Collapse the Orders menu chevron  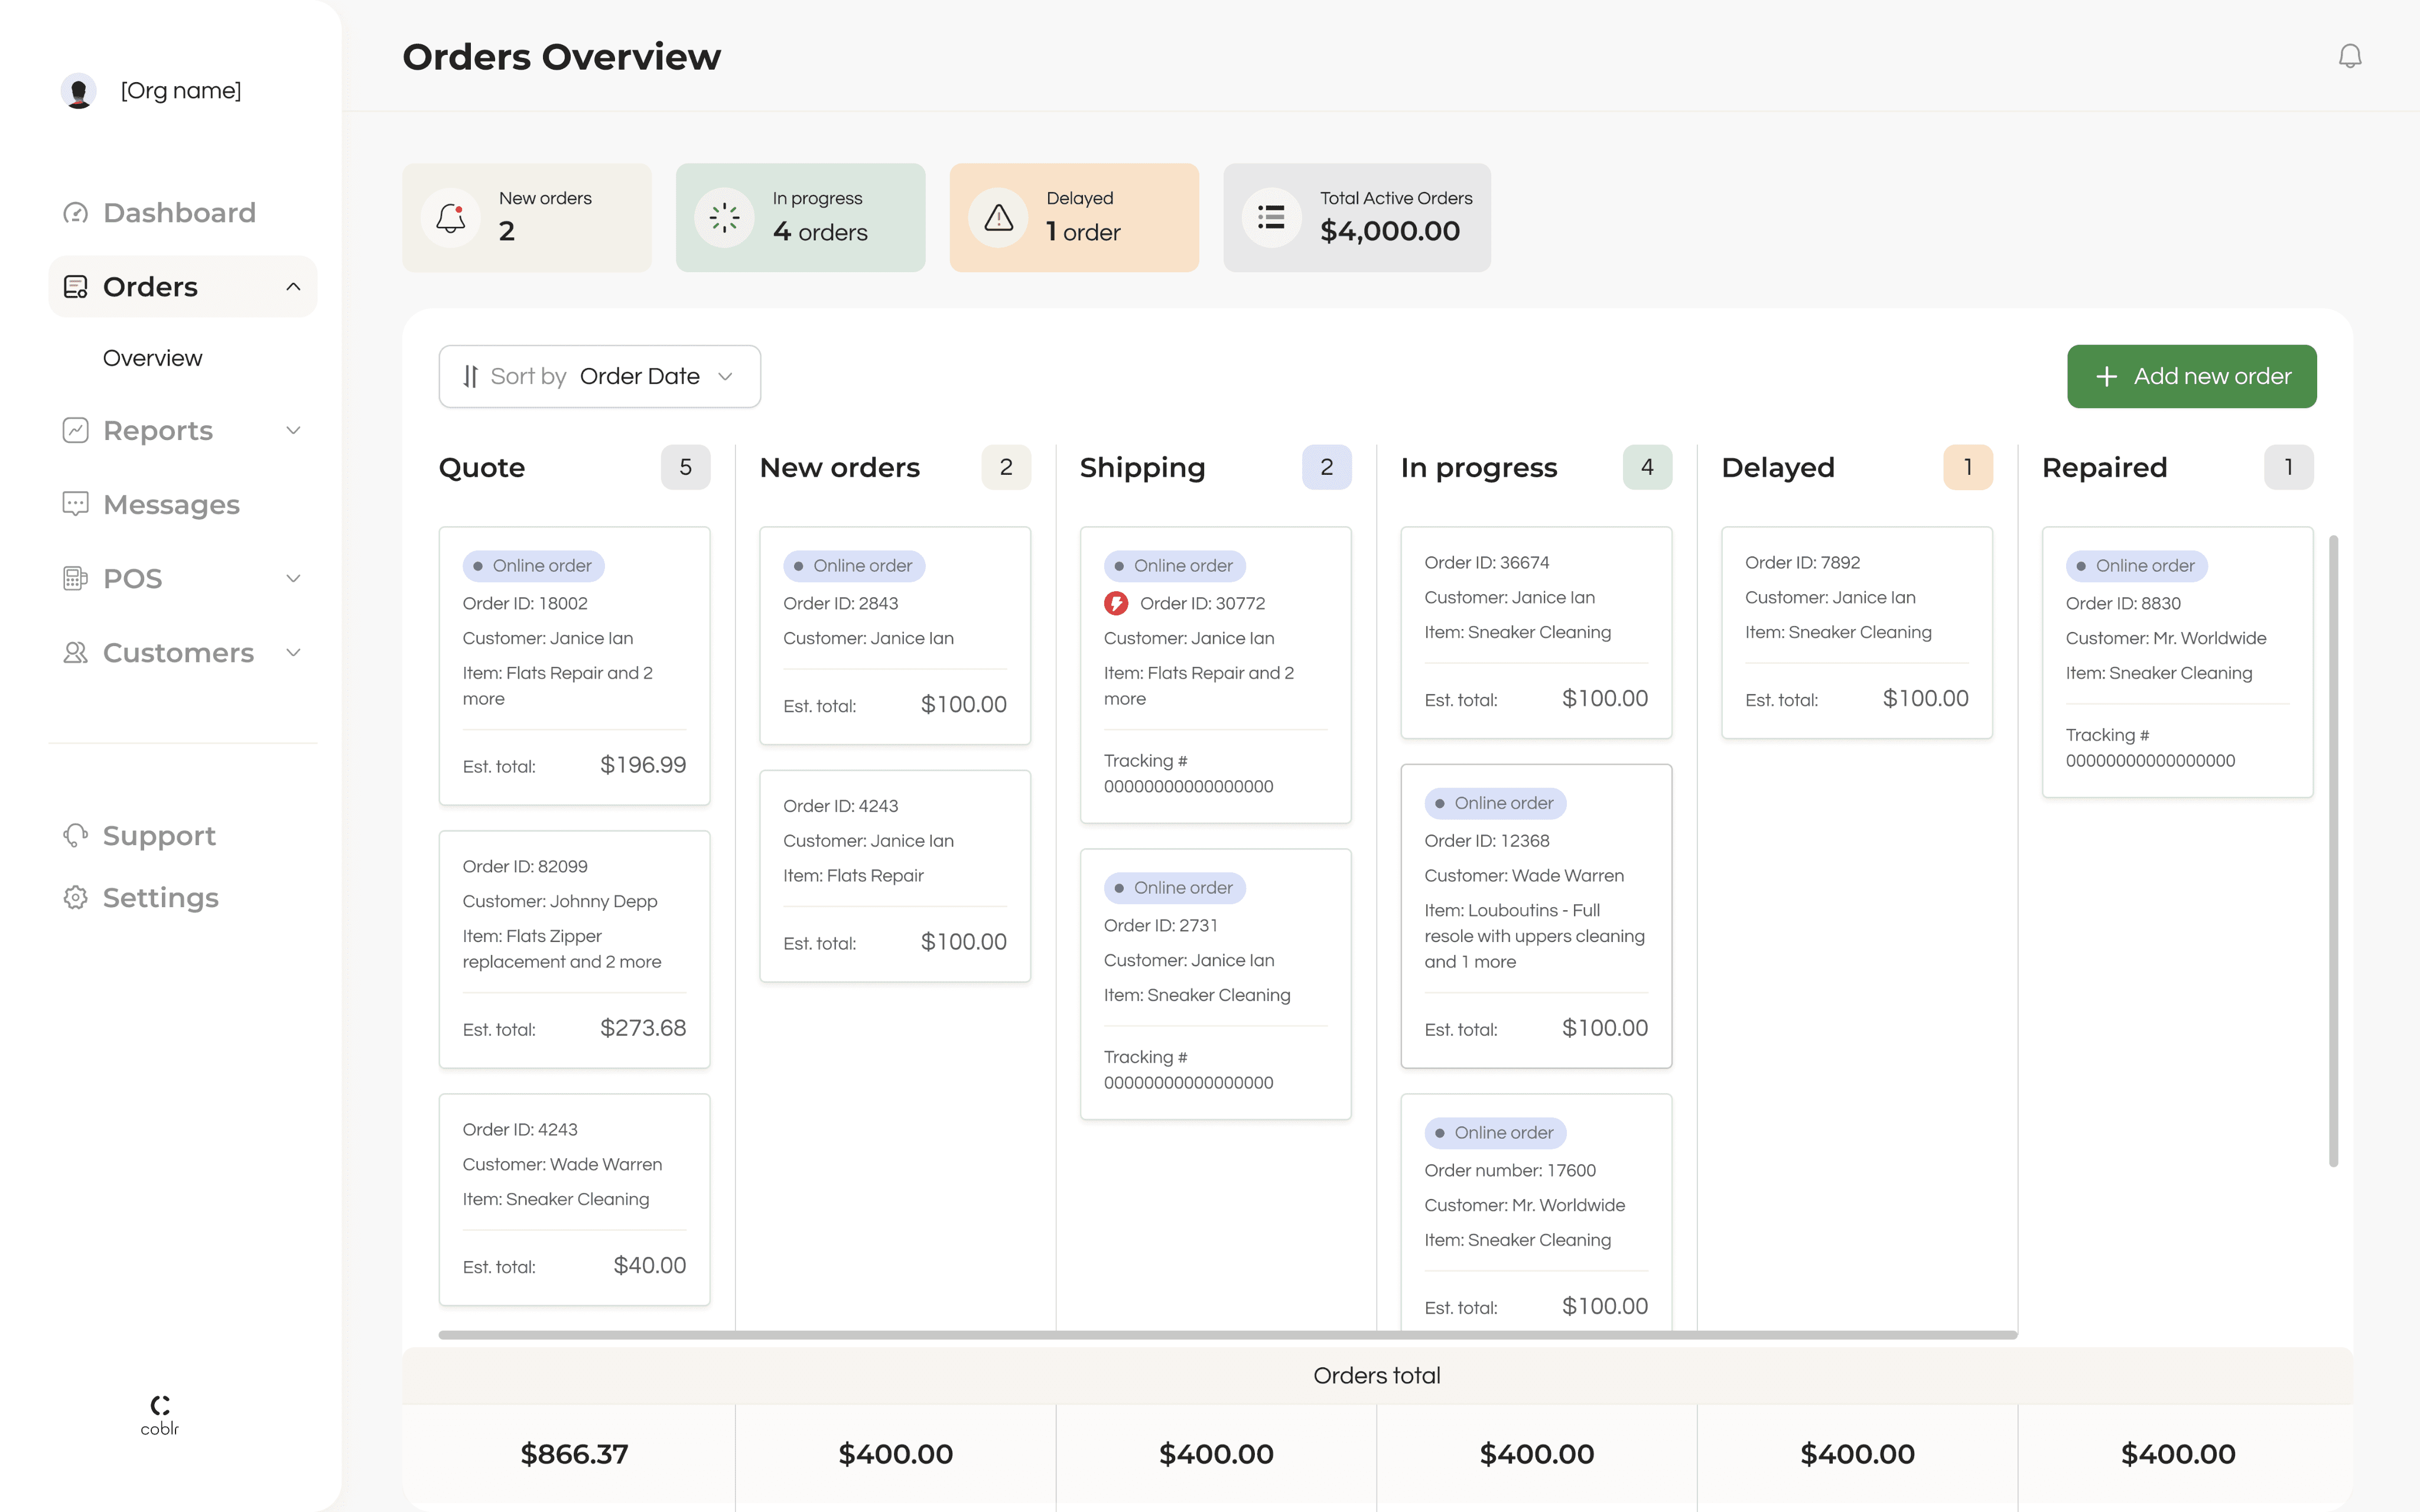pyautogui.click(x=293, y=287)
